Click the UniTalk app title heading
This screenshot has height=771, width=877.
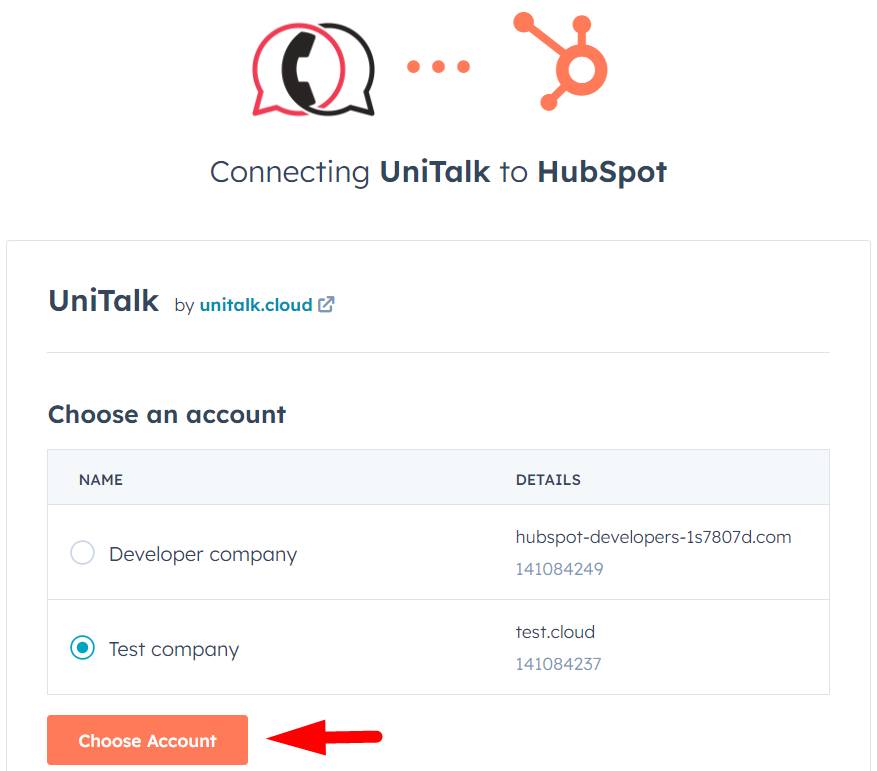[104, 301]
